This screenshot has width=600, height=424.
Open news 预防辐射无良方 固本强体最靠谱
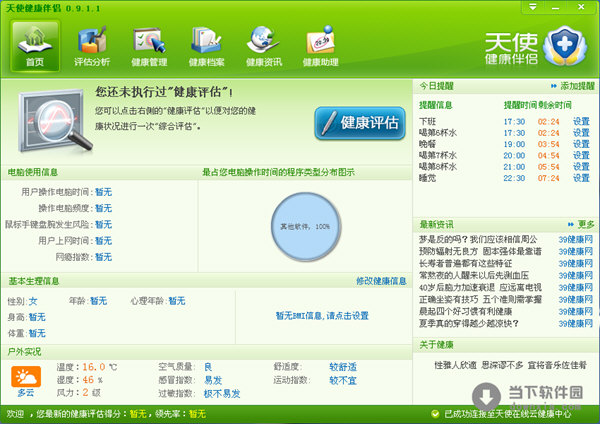pos(480,251)
